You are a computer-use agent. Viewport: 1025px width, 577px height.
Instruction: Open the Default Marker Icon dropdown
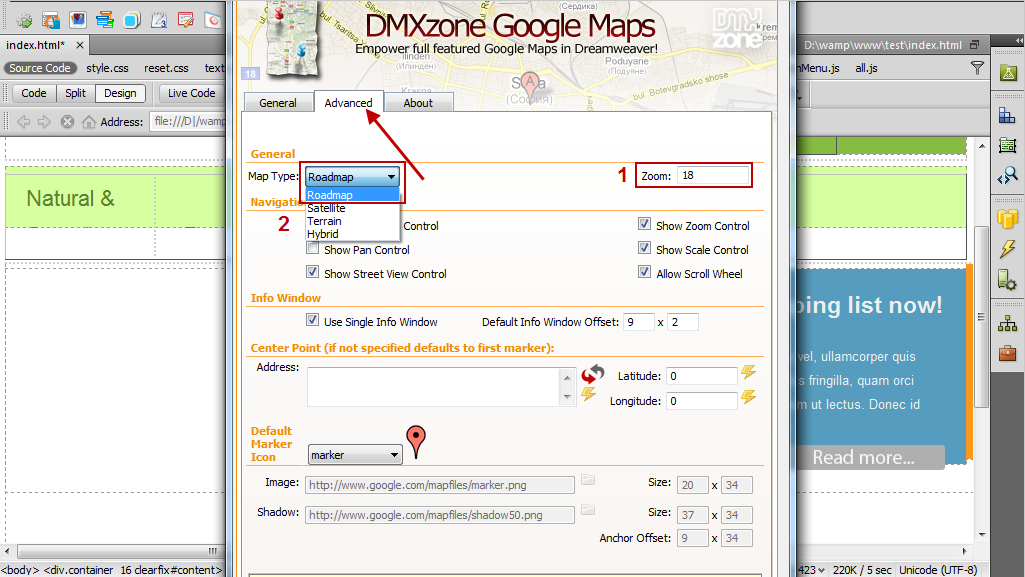(x=354, y=455)
